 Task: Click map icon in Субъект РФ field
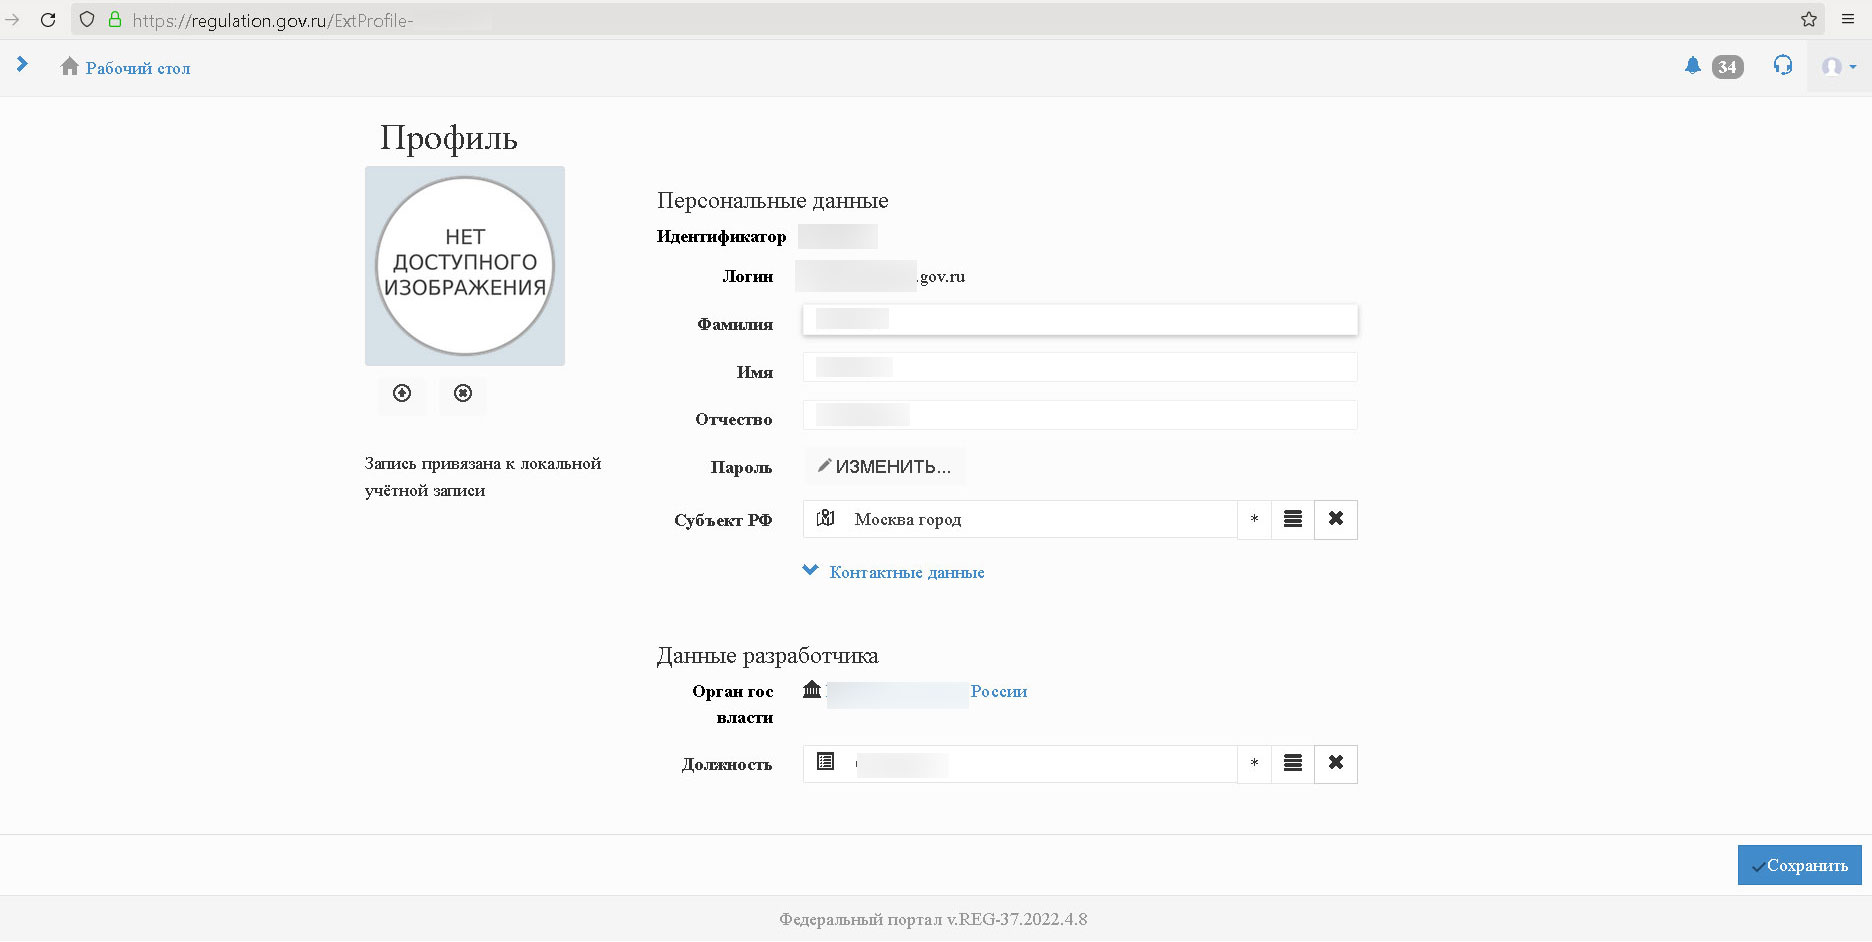click(825, 518)
